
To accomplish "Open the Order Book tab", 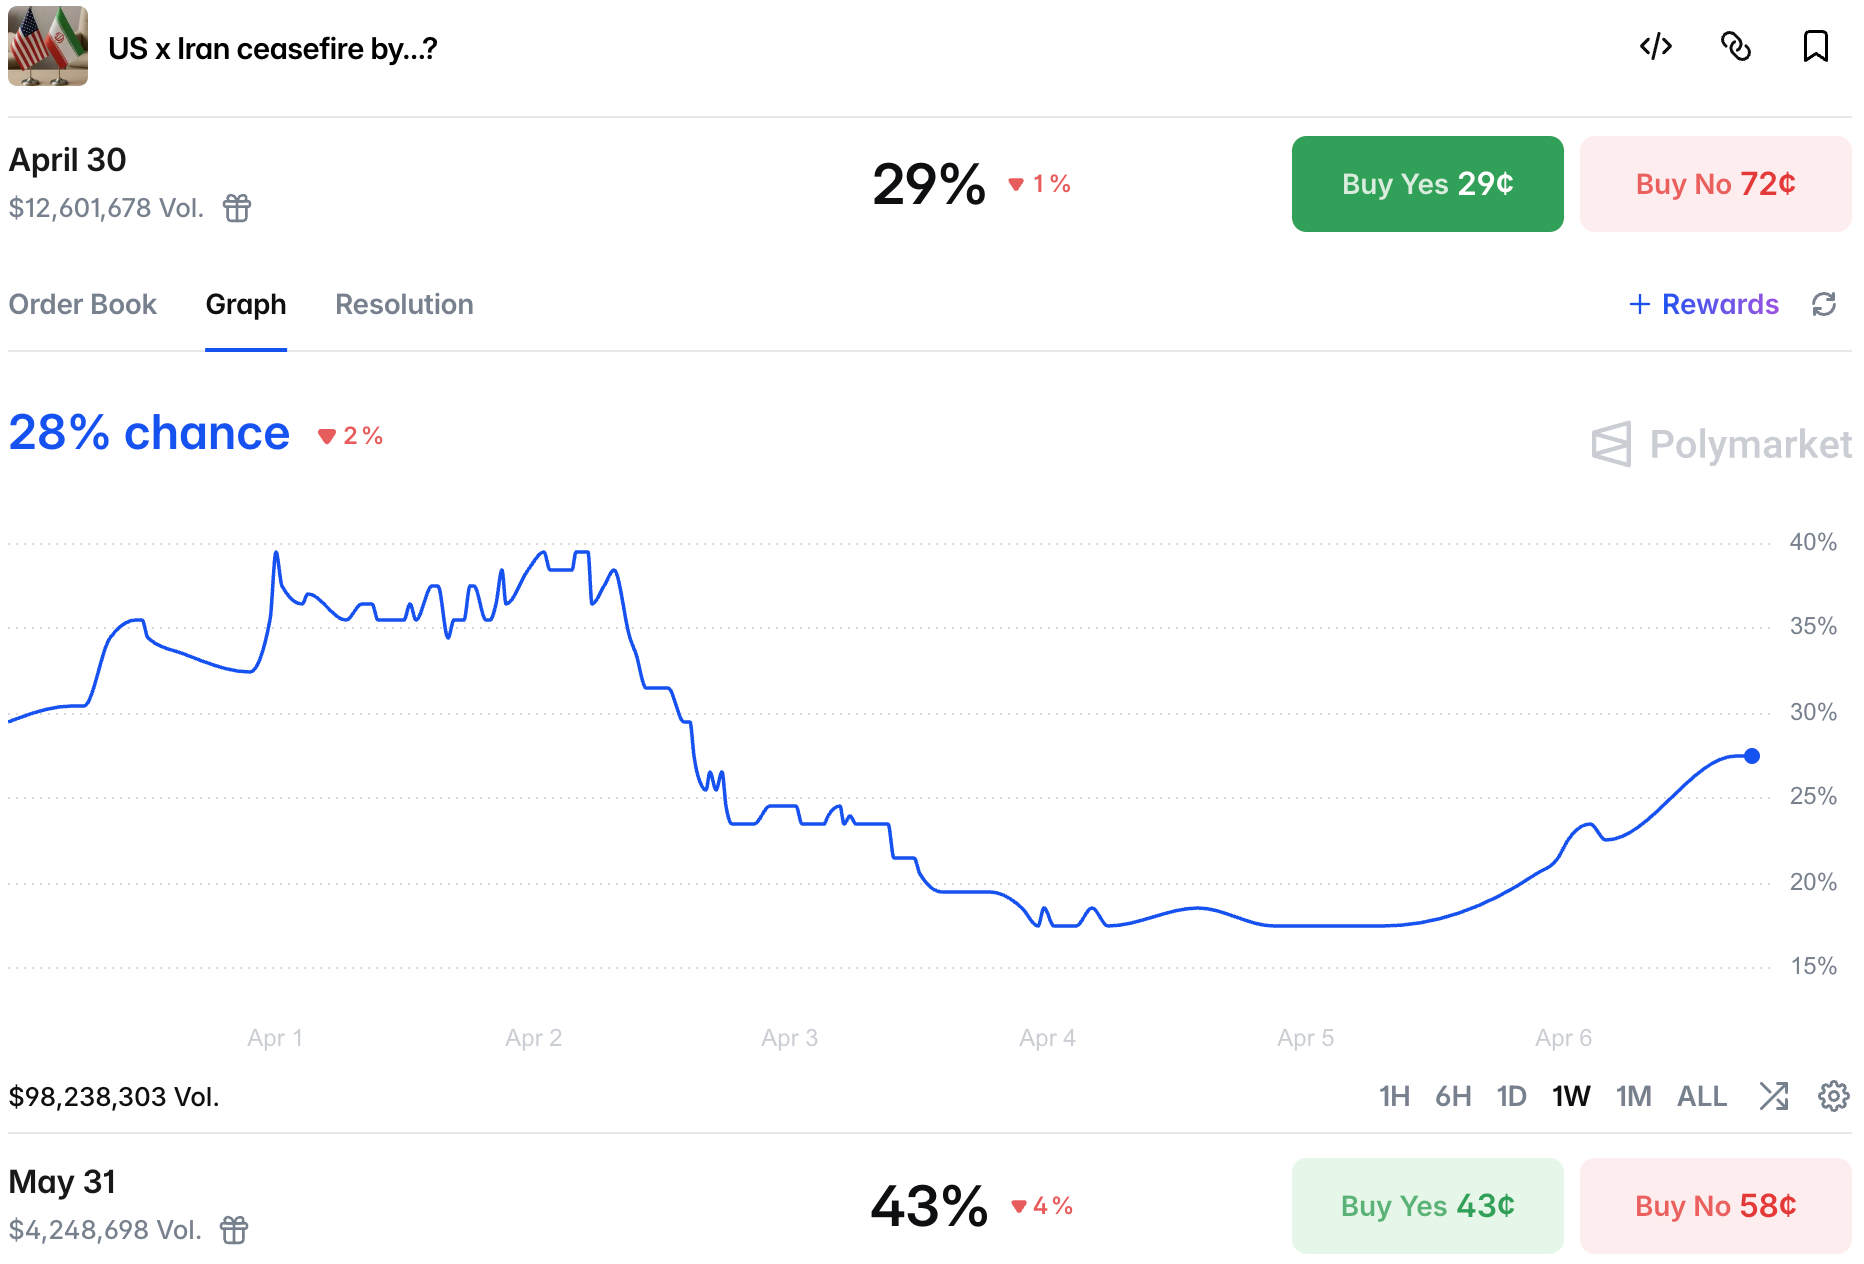I will coord(83,304).
